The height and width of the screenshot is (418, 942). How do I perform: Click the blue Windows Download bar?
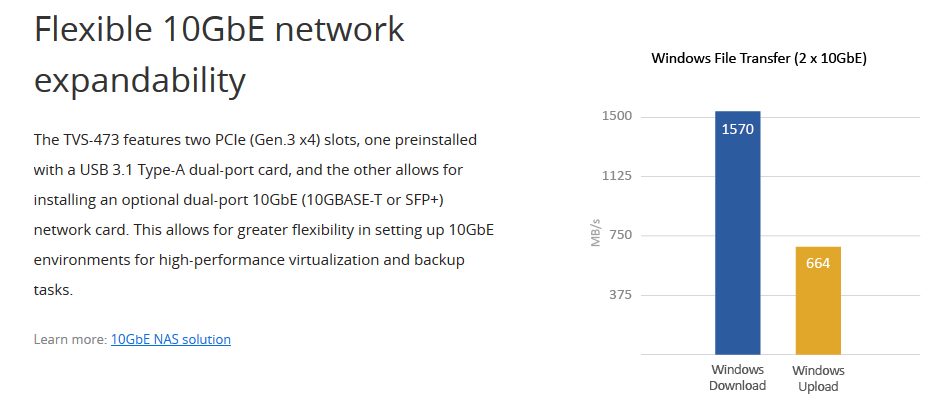738,232
